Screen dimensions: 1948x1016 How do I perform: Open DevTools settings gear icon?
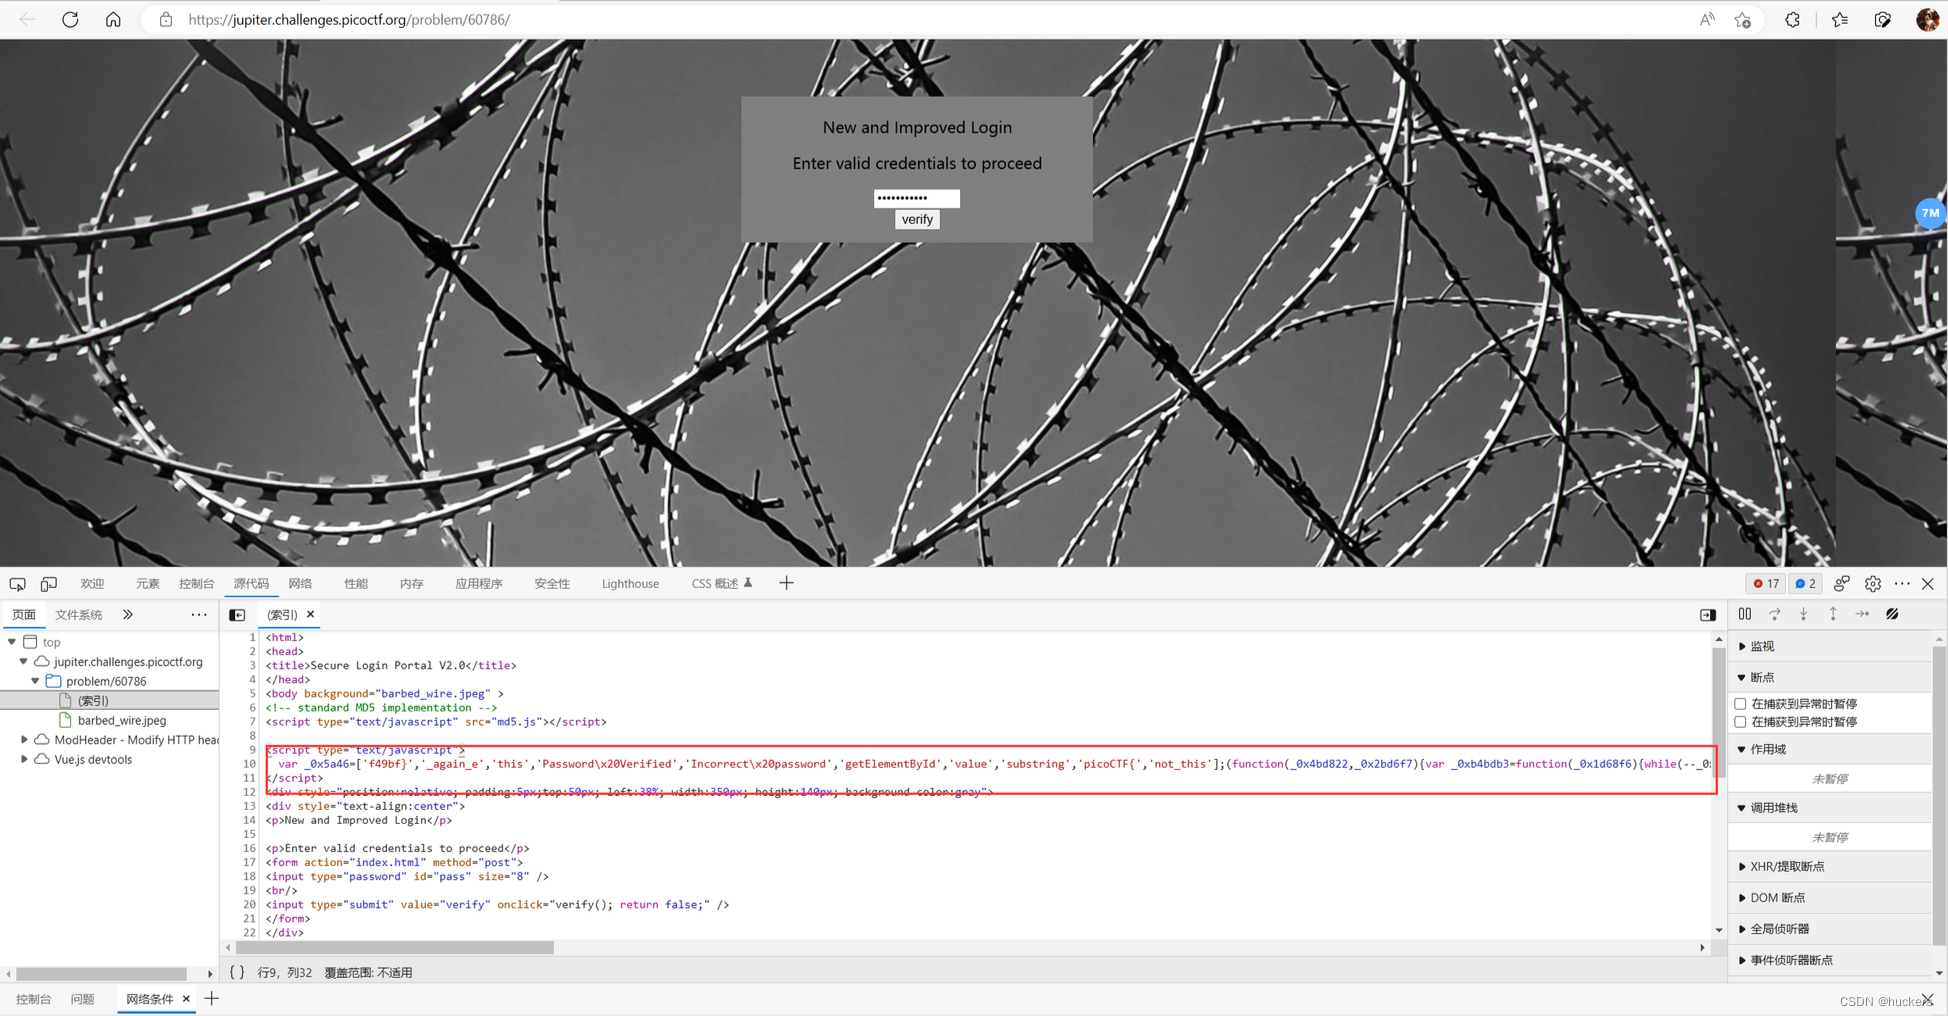1873,584
